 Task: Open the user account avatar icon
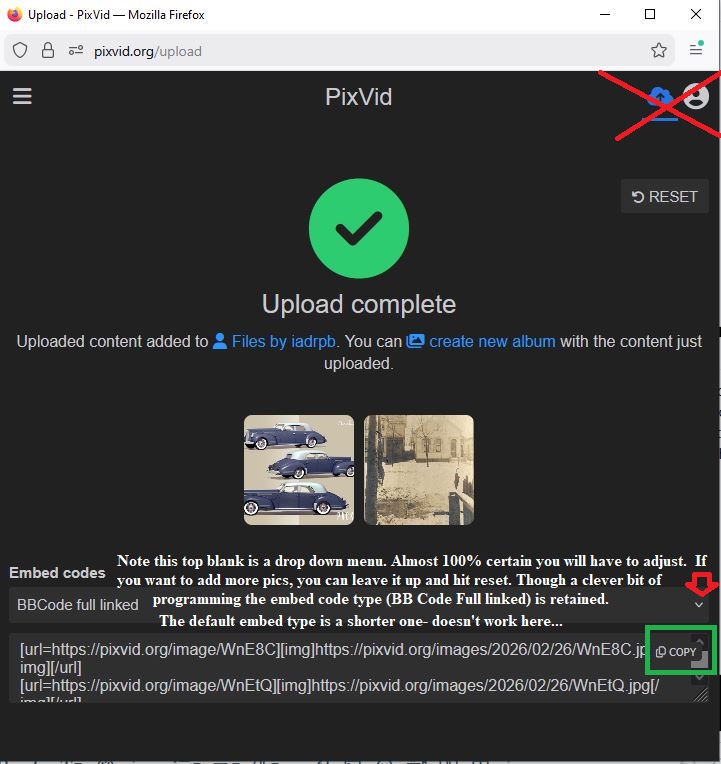696,96
